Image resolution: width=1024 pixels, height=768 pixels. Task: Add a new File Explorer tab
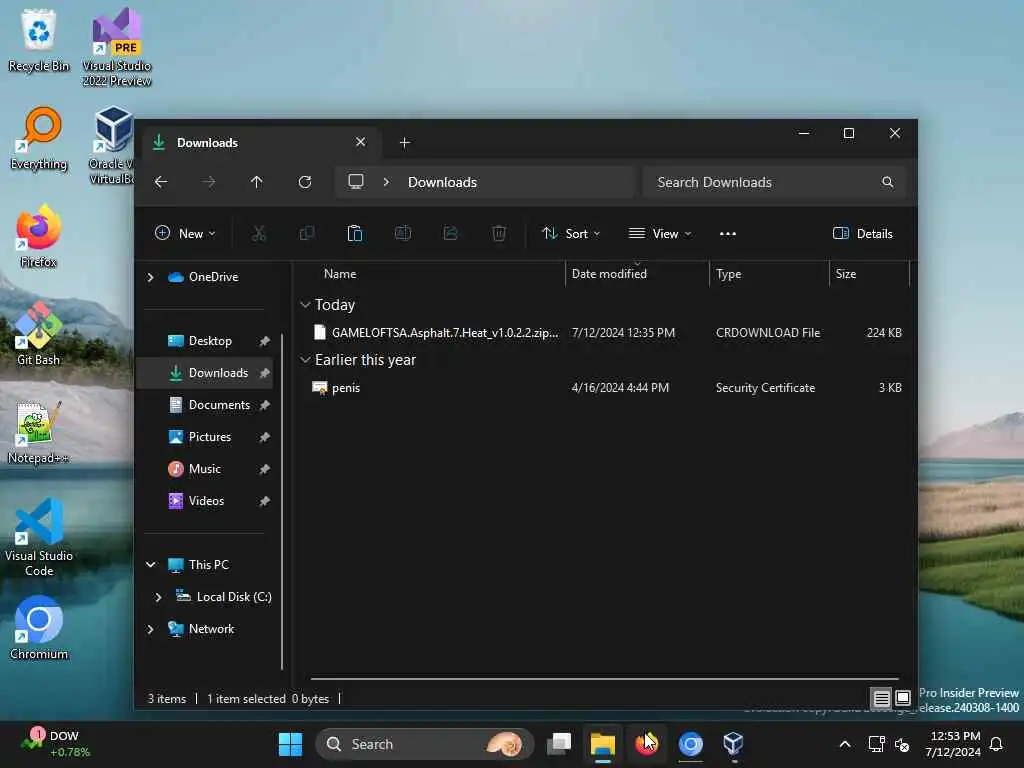tap(405, 142)
